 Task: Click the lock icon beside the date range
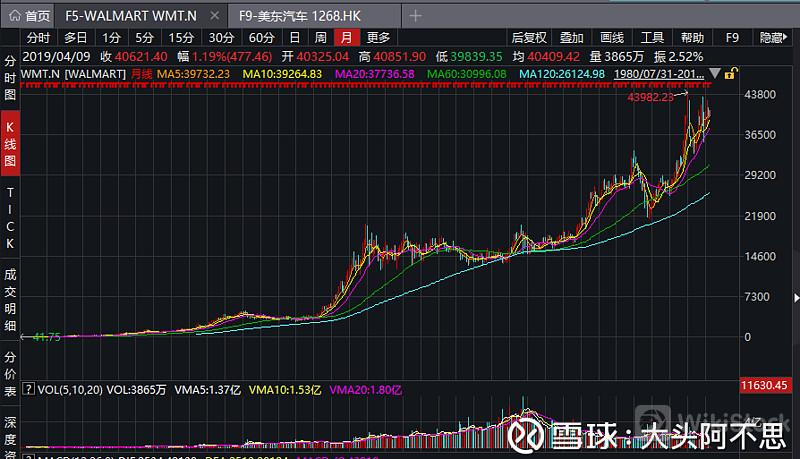tap(731, 74)
